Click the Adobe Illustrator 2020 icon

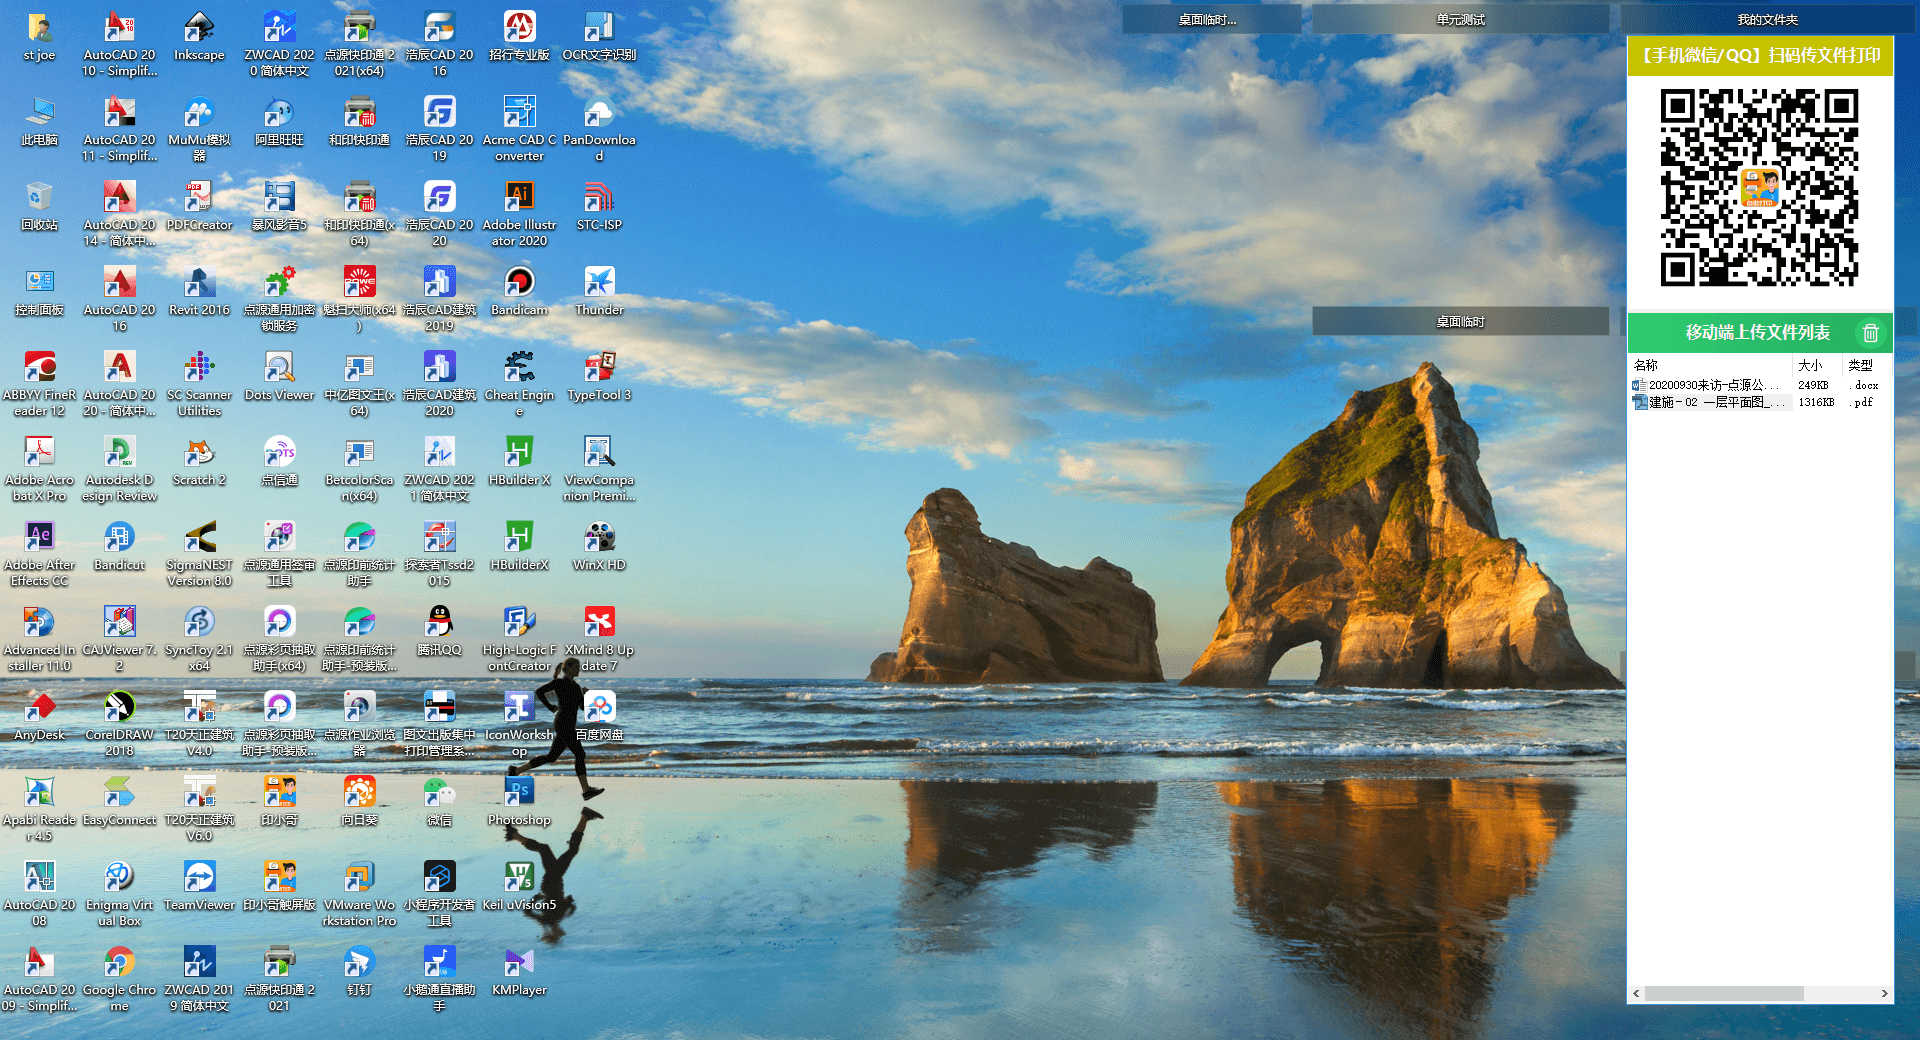click(x=519, y=198)
